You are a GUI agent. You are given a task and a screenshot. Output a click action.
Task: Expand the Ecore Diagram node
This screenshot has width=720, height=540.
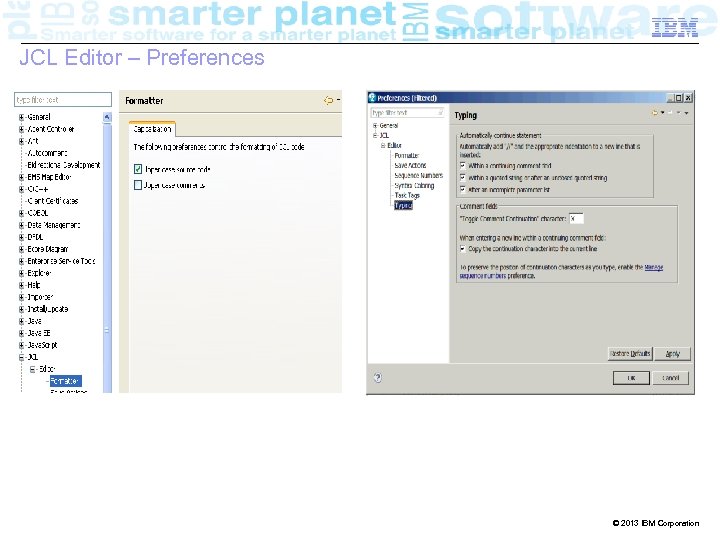click(21, 249)
